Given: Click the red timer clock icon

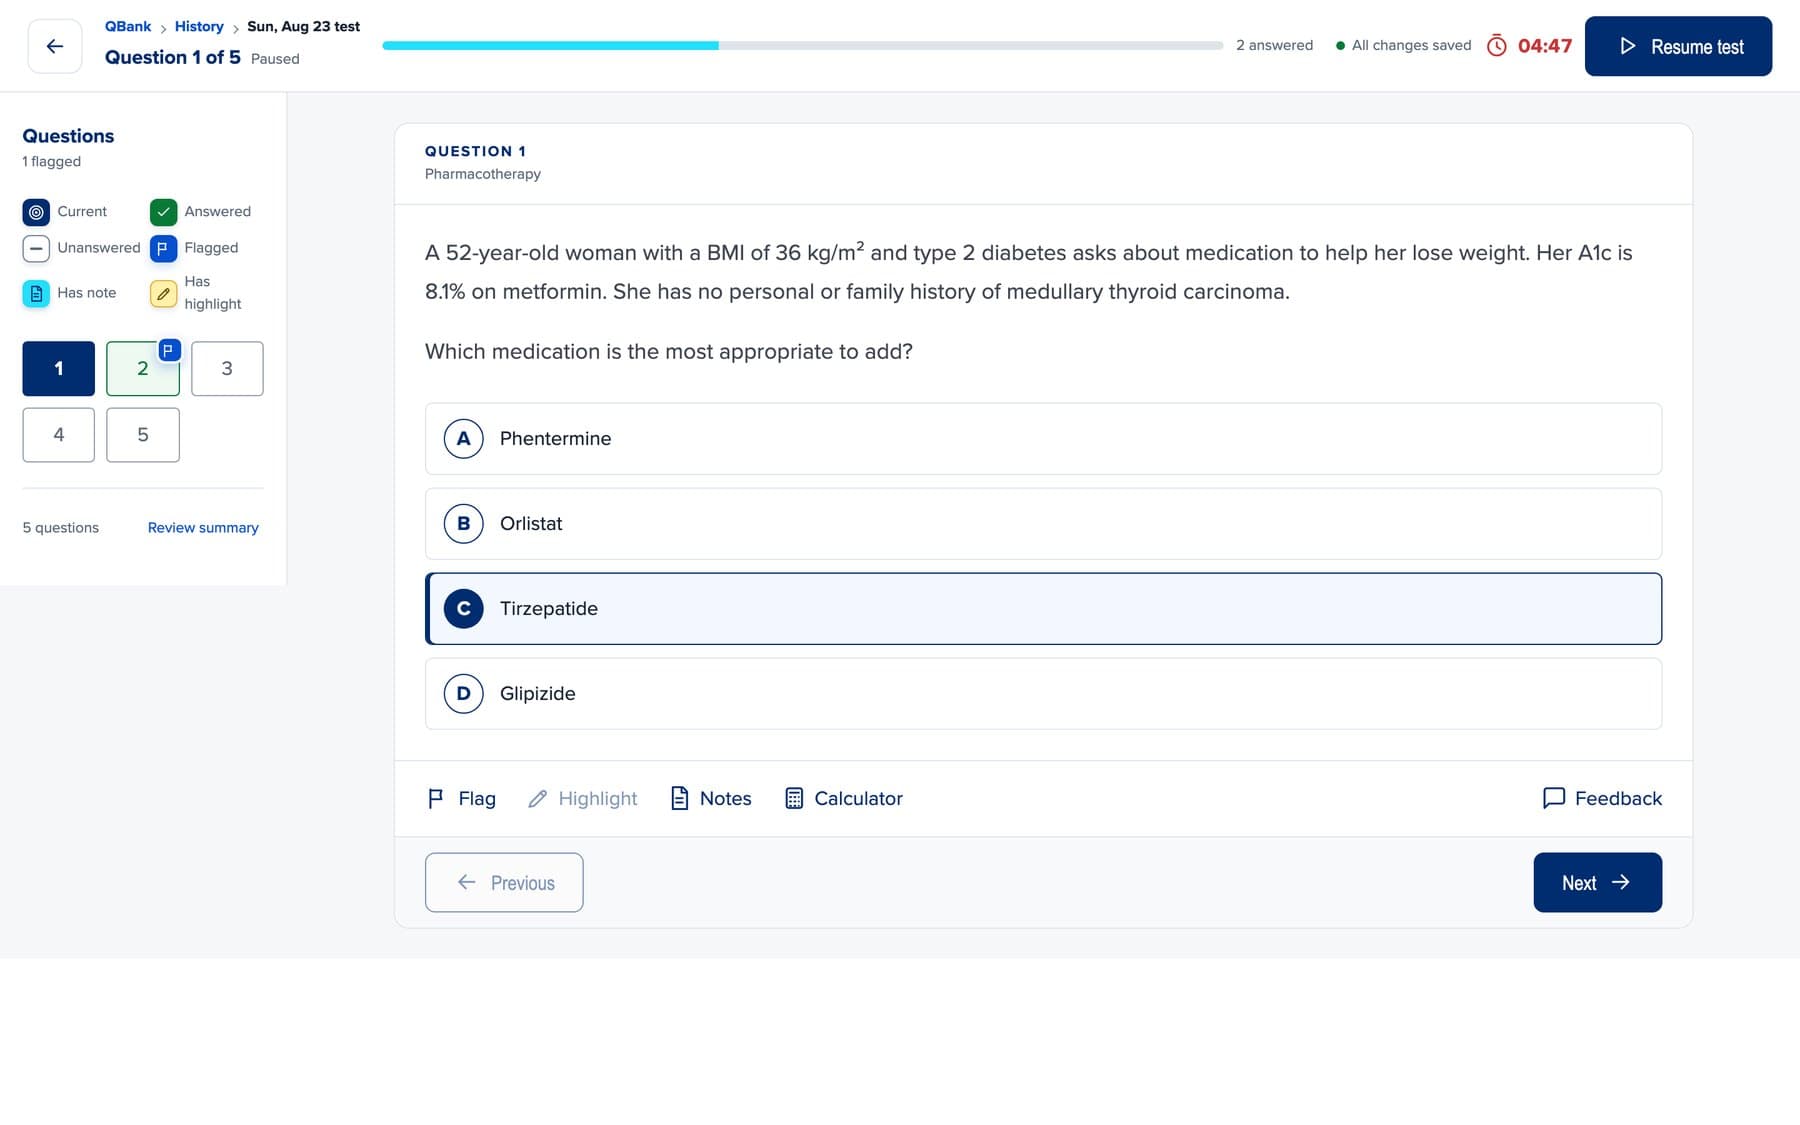Looking at the screenshot, I should pos(1496,46).
